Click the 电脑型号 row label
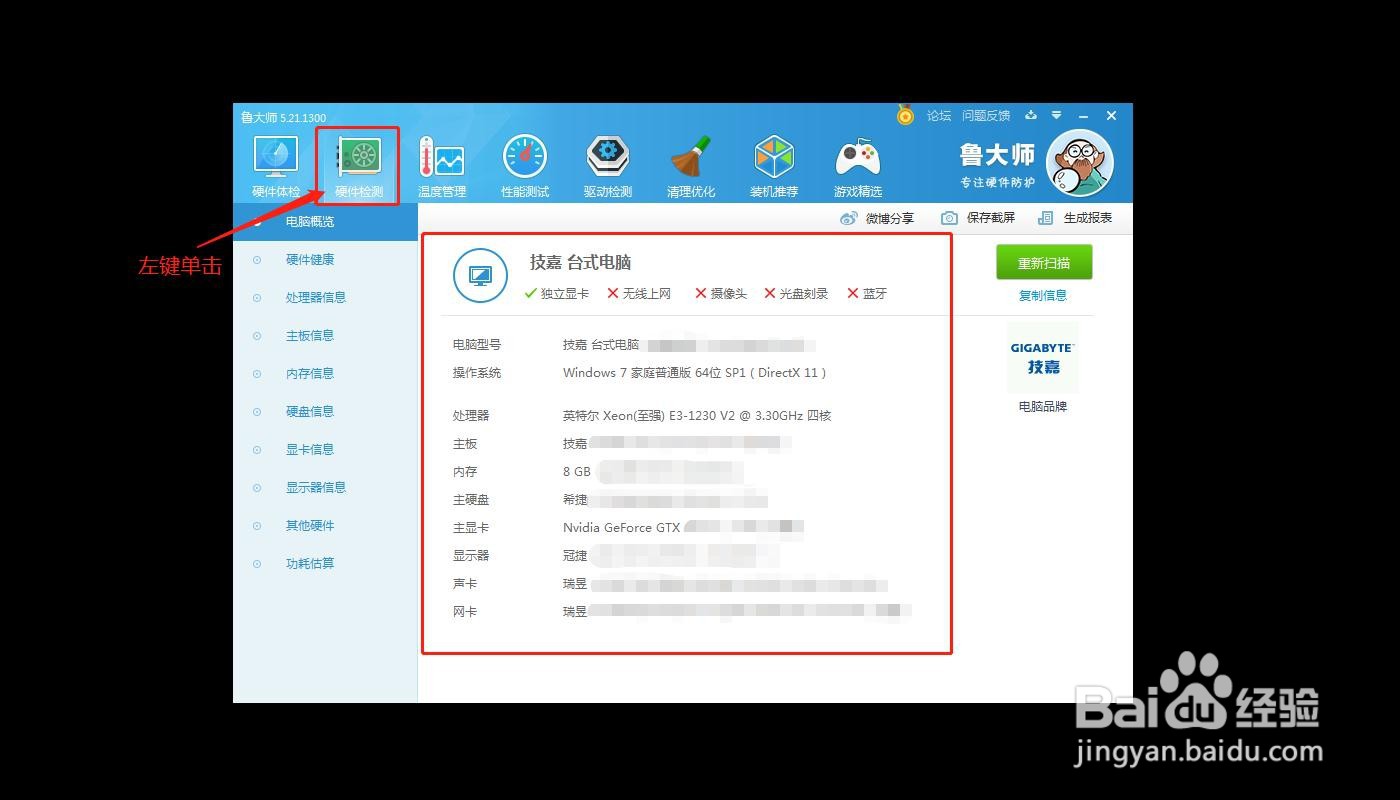Image resolution: width=1400 pixels, height=800 pixels. [x=477, y=345]
